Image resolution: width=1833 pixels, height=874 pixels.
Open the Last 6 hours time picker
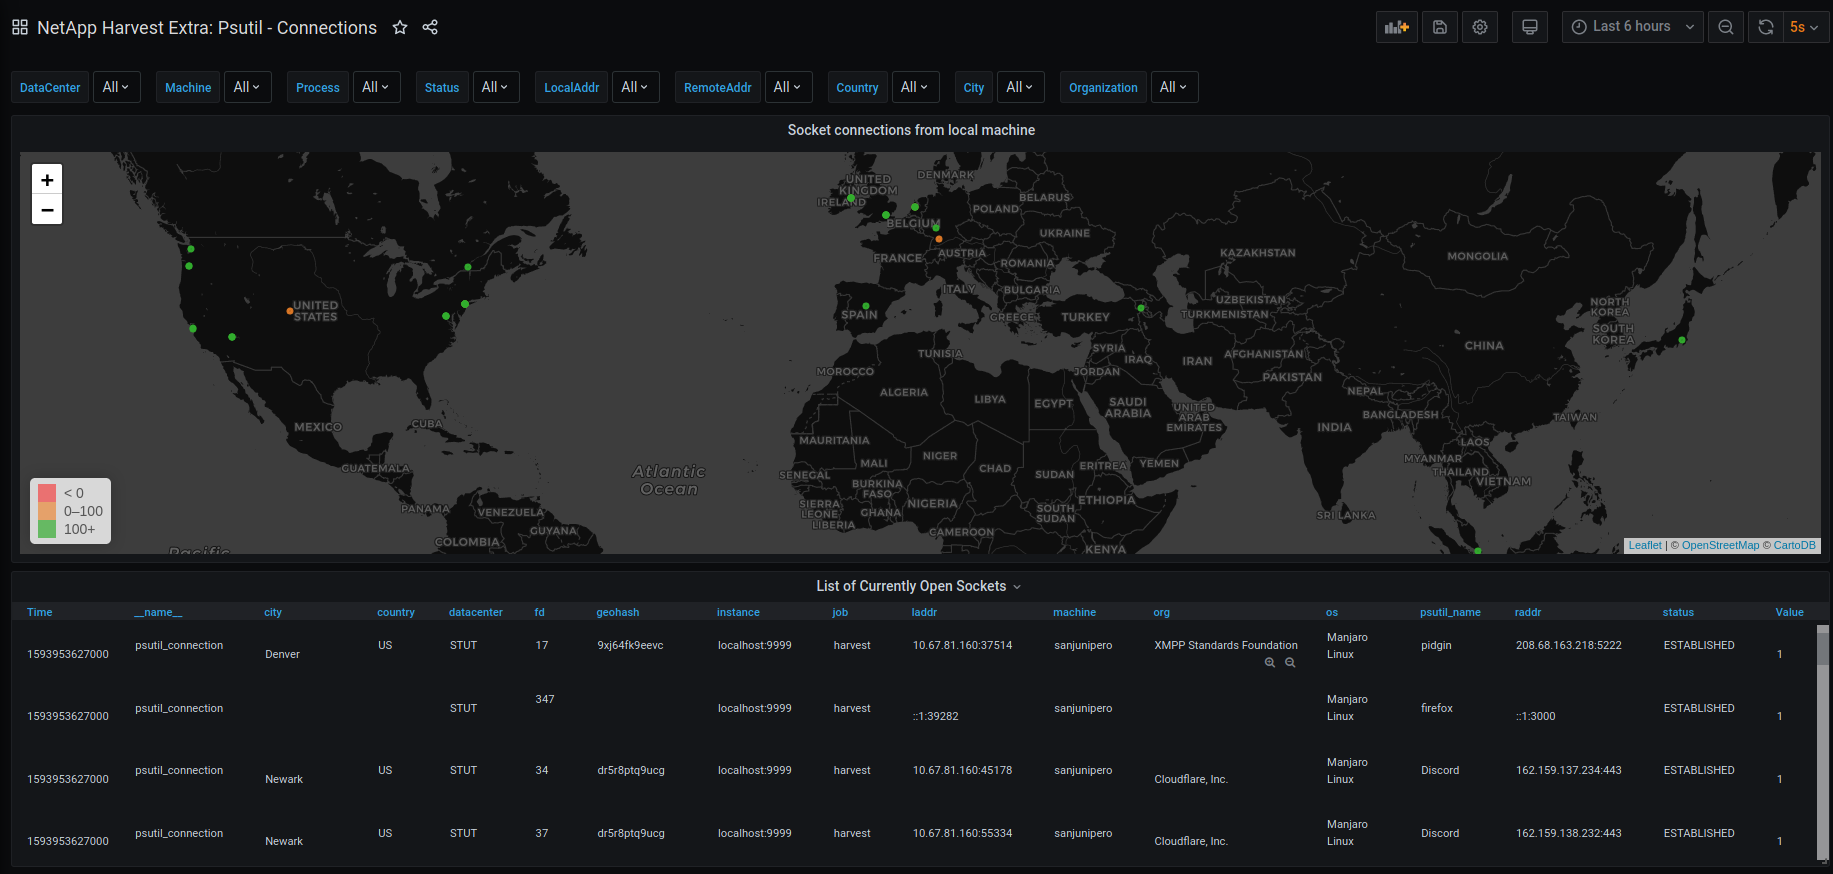click(x=1632, y=27)
